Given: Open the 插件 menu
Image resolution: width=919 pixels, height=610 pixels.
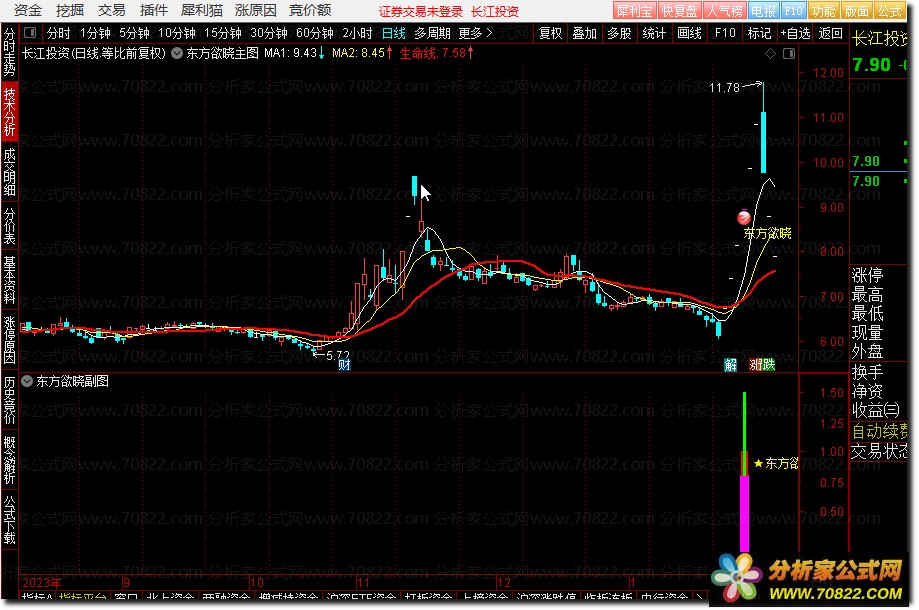Looking at the screenshot, I should pos(154,10).
